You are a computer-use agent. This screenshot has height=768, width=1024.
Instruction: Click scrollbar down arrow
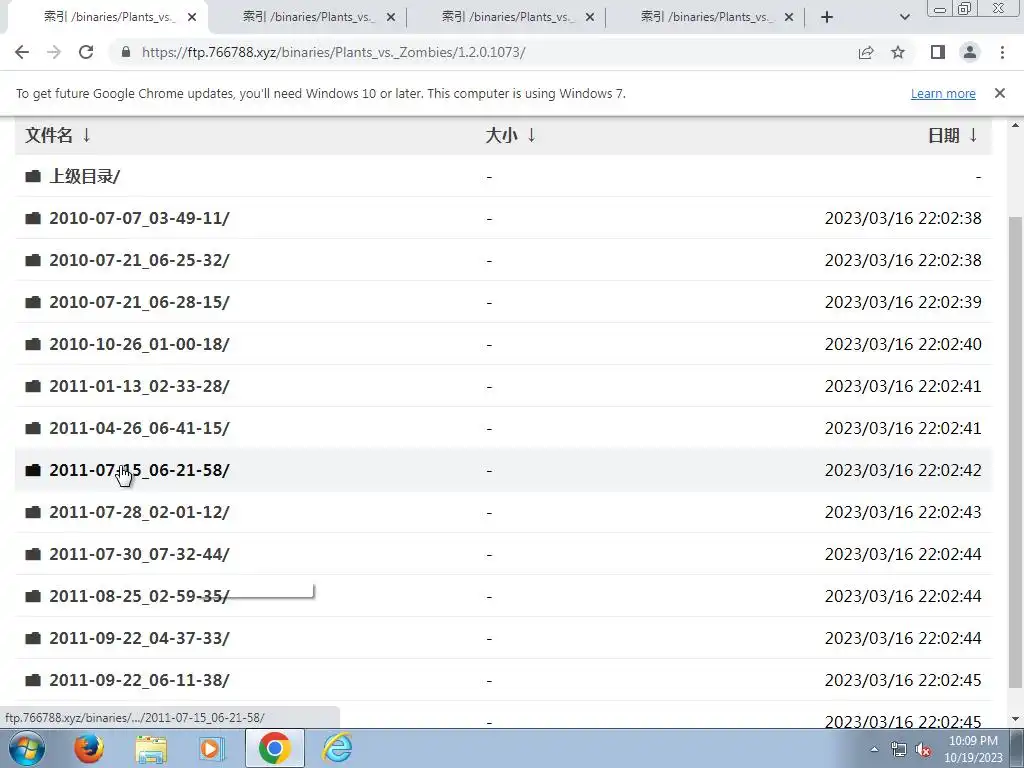1016,720
